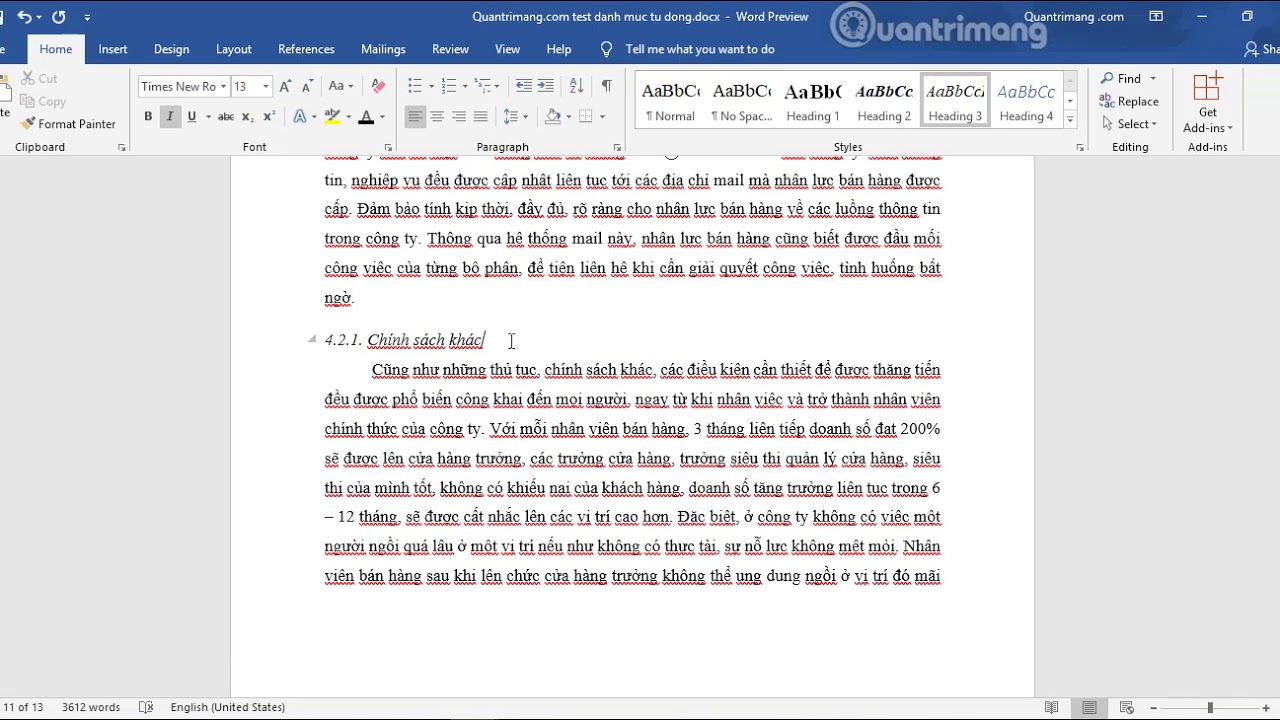Screen dimensions: 1280x720
Task: Justify the paragraph text
Action: click(481, 117)
